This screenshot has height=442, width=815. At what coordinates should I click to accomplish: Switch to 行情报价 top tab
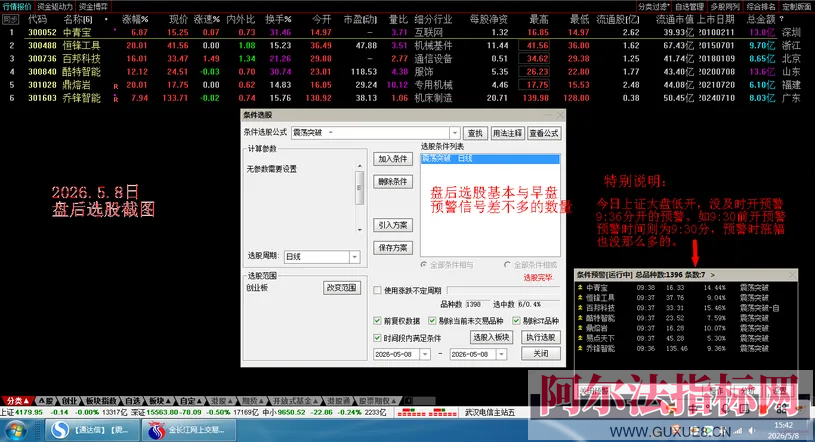[x=17, y=7]
